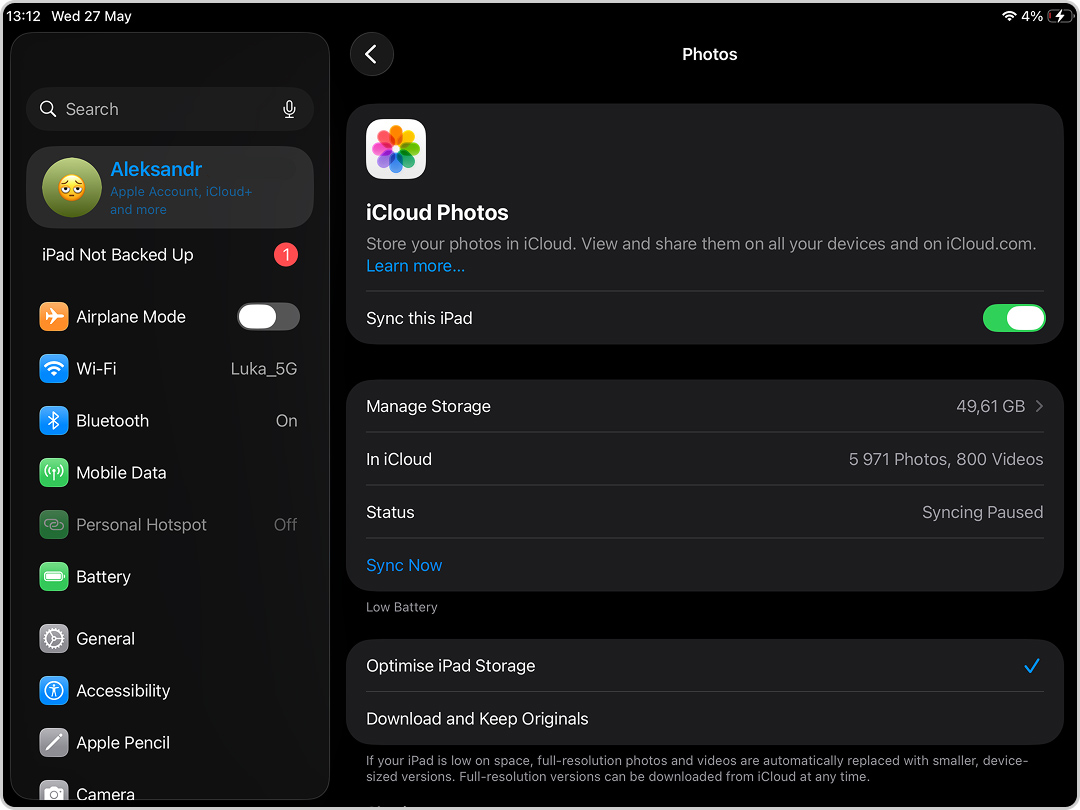Tap the Luka_5G network name
The height and width of the screenshot is (810, 1080).
(x=264, y=369)
